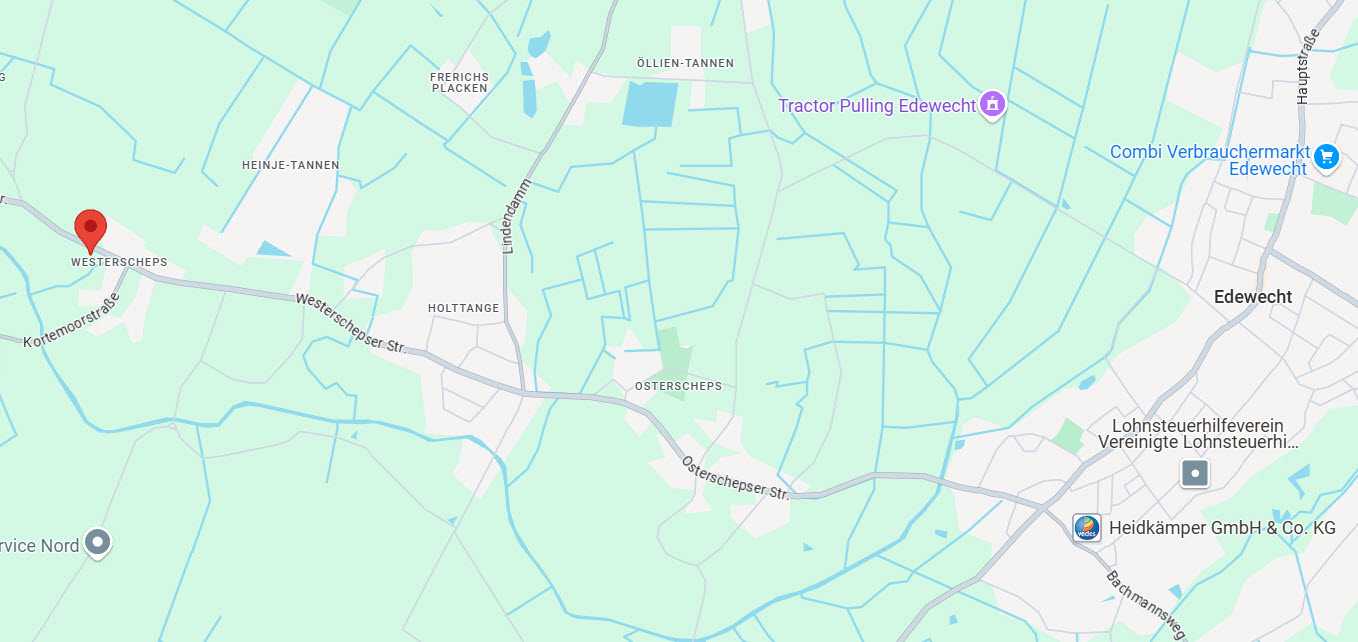Image resolution: width=1358 pixels, height=642 pixels.
Task: Open the Lohnsteuerhilfeverein Vereinigte label
Action: coord(1198,434)
